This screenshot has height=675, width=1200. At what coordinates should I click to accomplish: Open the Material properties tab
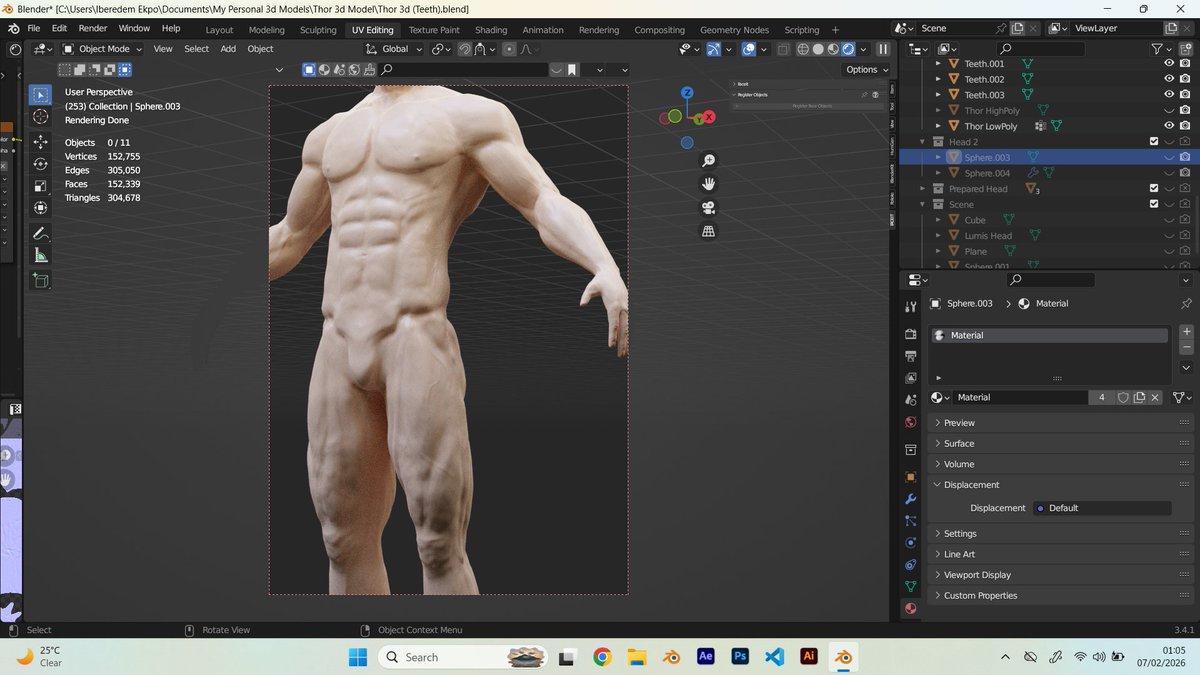tap(910, 608)
